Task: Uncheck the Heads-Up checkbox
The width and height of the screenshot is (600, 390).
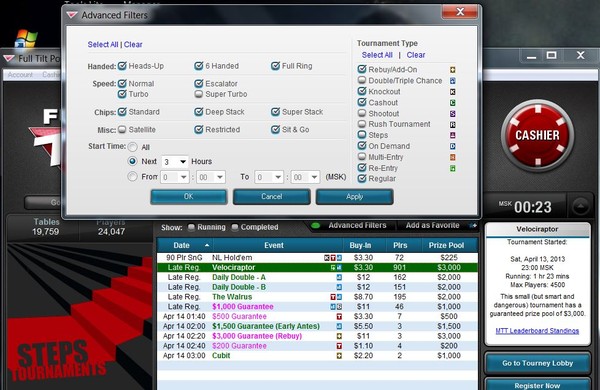Action: coord(122,66)
